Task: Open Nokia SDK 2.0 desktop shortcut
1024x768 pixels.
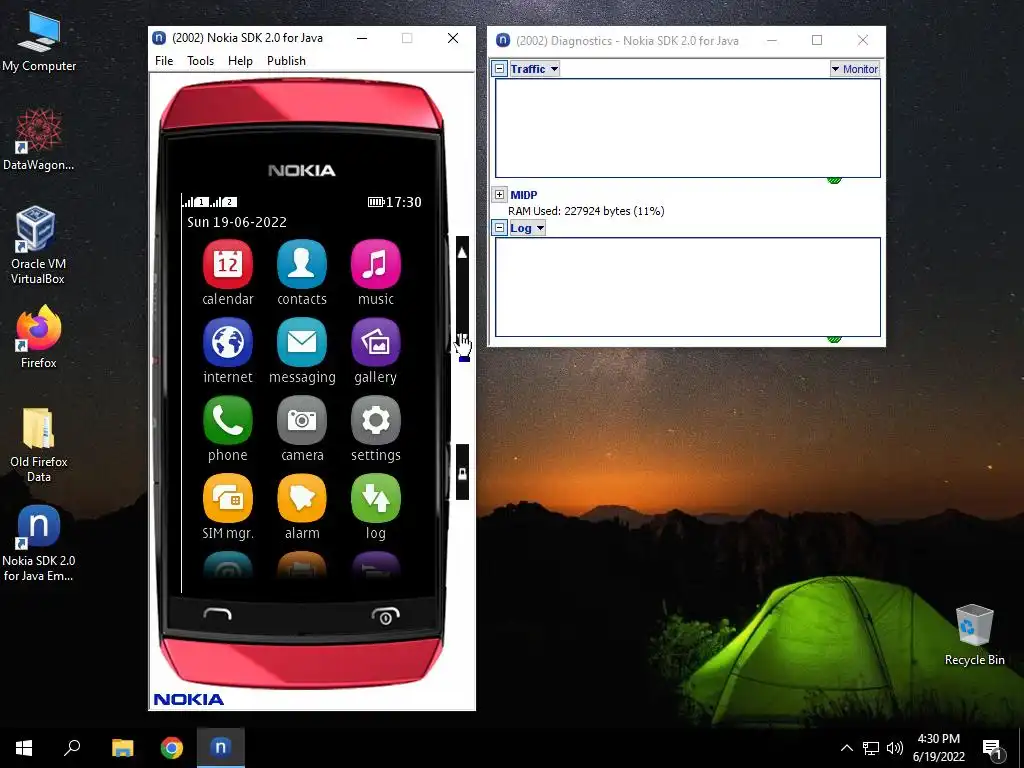Action: (39, 543)
